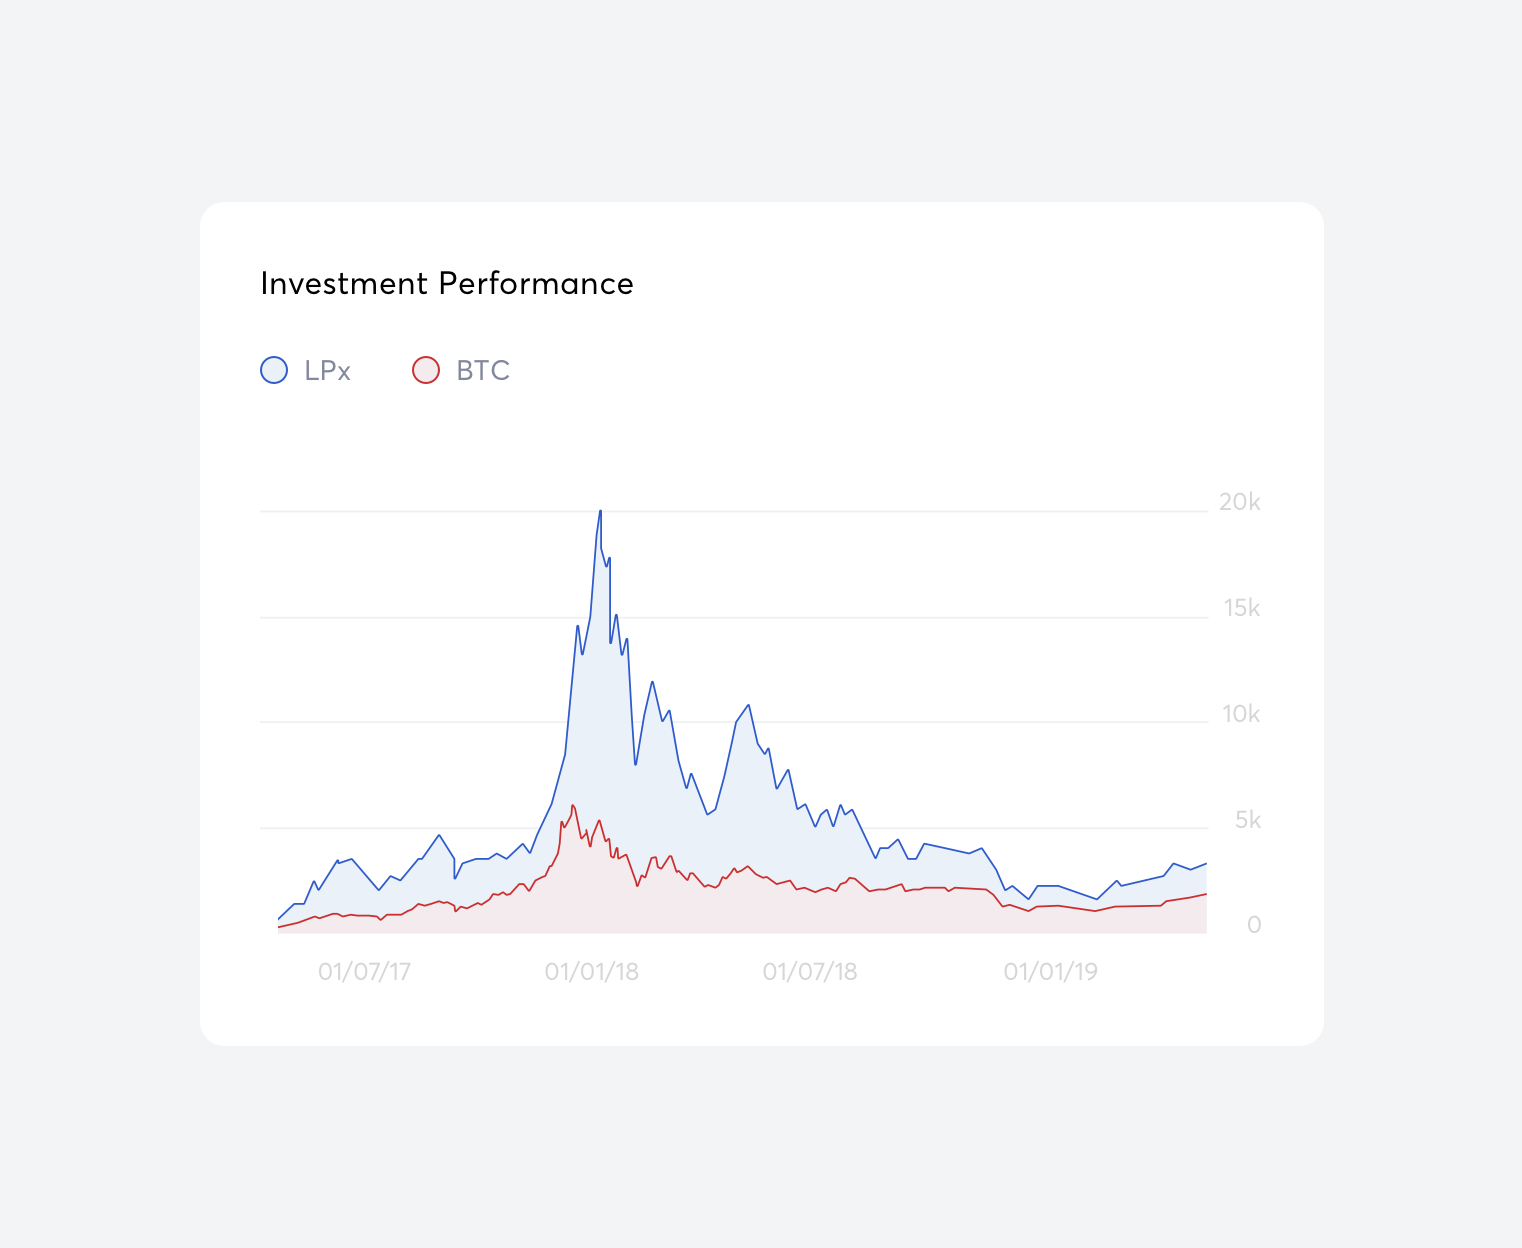The image size is (1522, 1248).
Task: Click the 01/01/19 date axis label
Action: (1050, 972)
